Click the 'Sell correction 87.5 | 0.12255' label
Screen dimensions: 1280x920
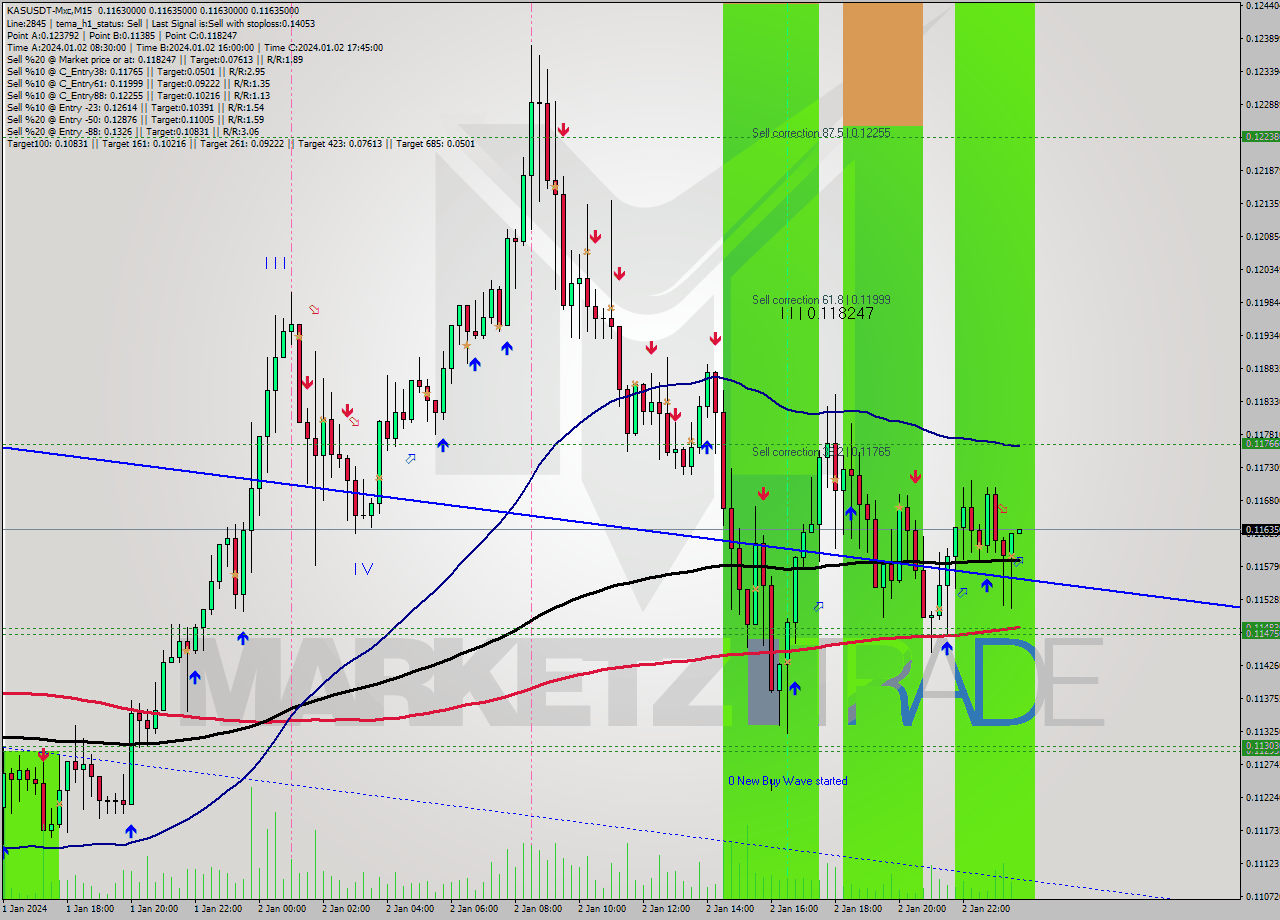tap(821, 132)
